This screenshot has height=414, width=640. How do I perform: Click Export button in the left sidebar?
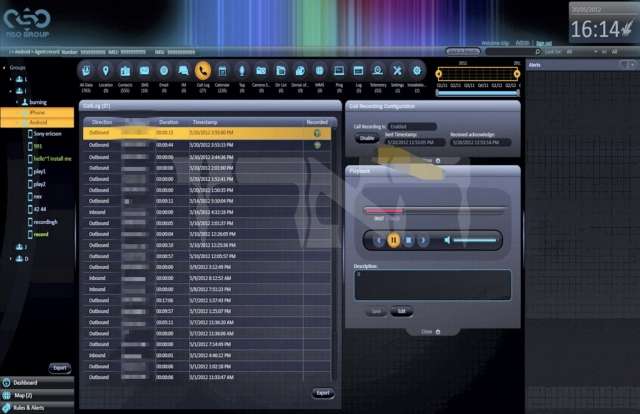click(60, 368)
